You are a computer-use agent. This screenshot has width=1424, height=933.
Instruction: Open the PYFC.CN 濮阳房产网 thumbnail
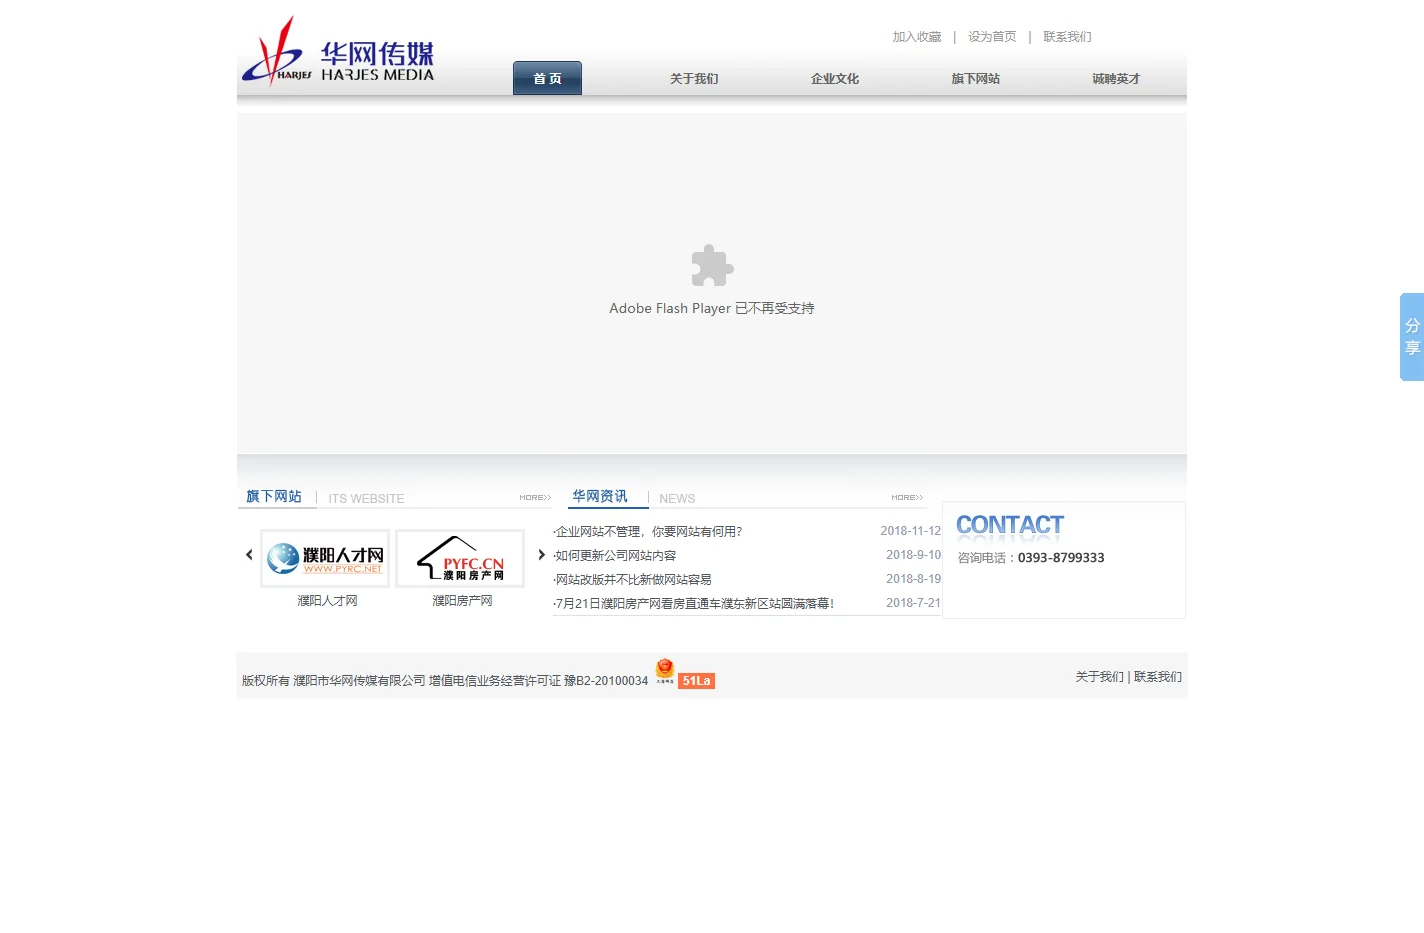(460, 558)
